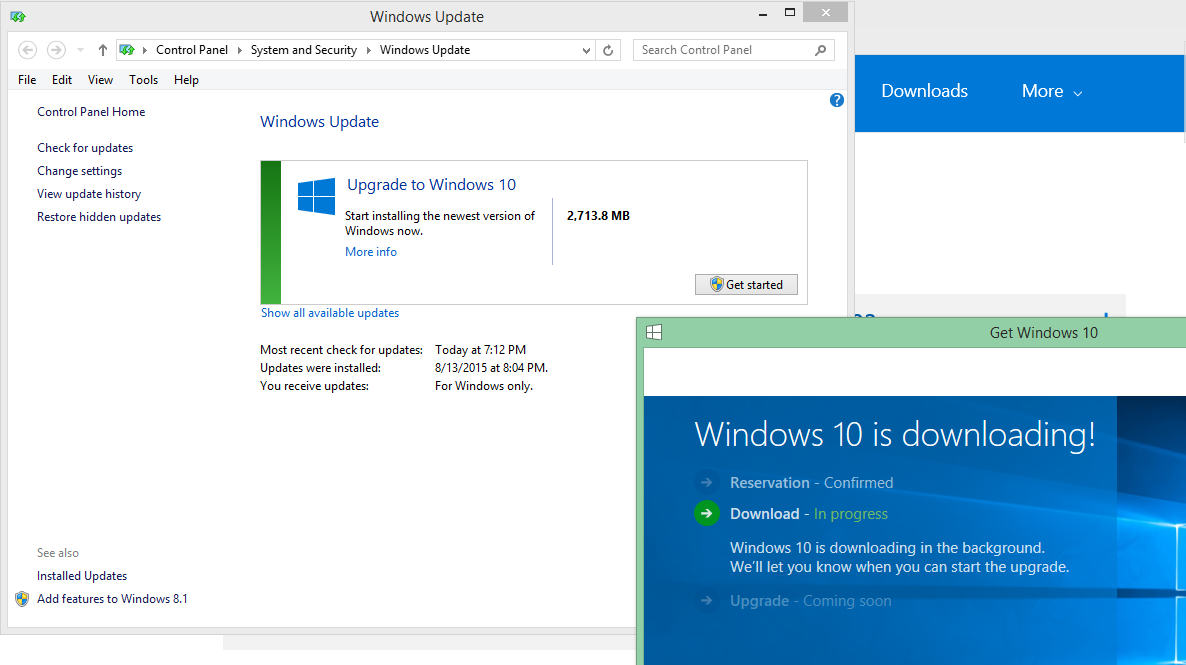Refresh the Windows Update page
This screenshot has width=1186, height=665.
tap(609, 50)
